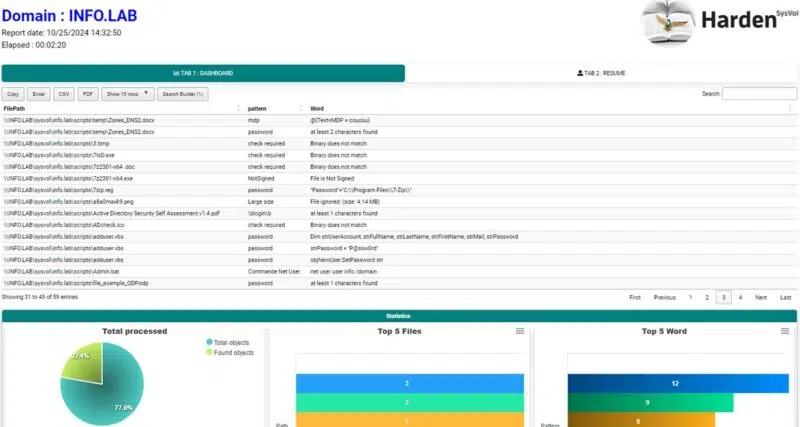Image resolution: width=800 pixels, height=427 pixels.
Task: Go to the First page
Action: [x=635, y=297]
